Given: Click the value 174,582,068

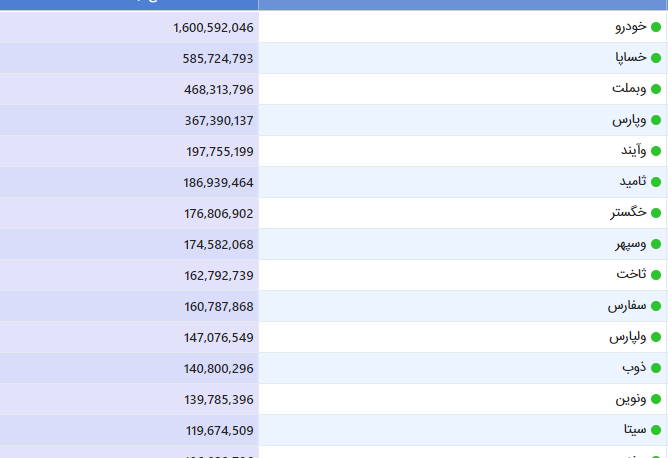Looking at the screenshot, I should pos(219,245).
